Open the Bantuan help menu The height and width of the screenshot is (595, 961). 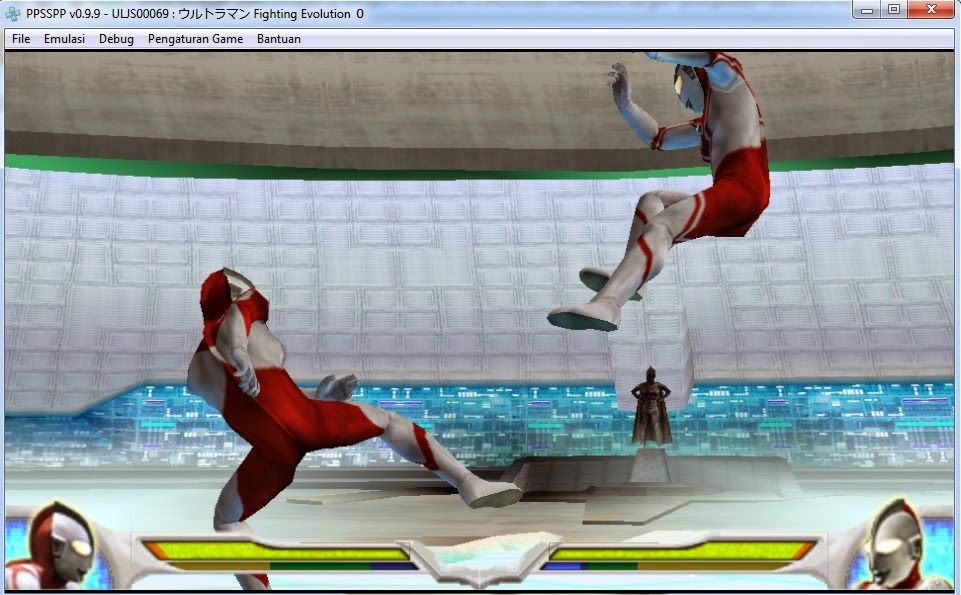278,39
